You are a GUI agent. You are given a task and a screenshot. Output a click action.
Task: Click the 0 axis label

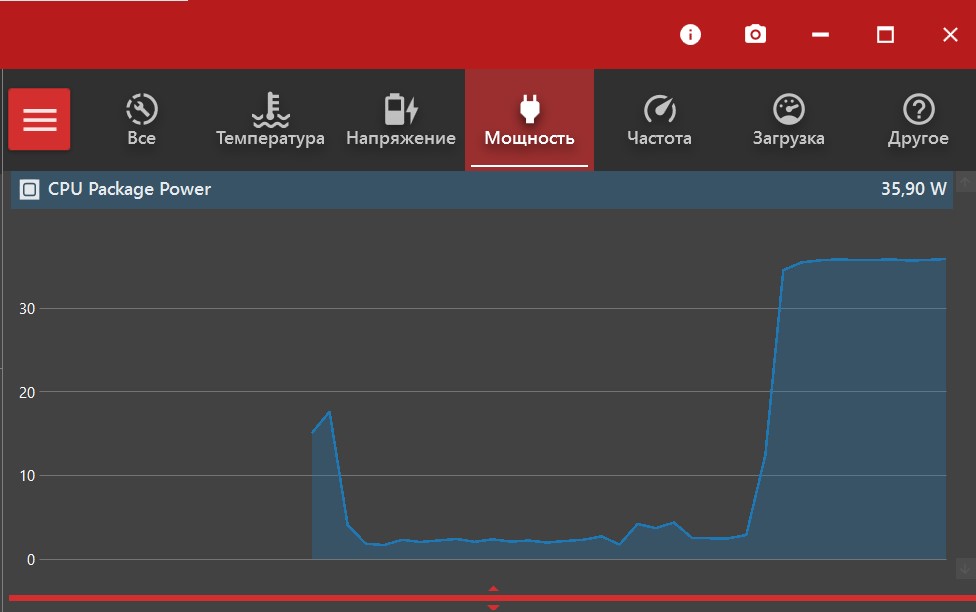(30, 560)
